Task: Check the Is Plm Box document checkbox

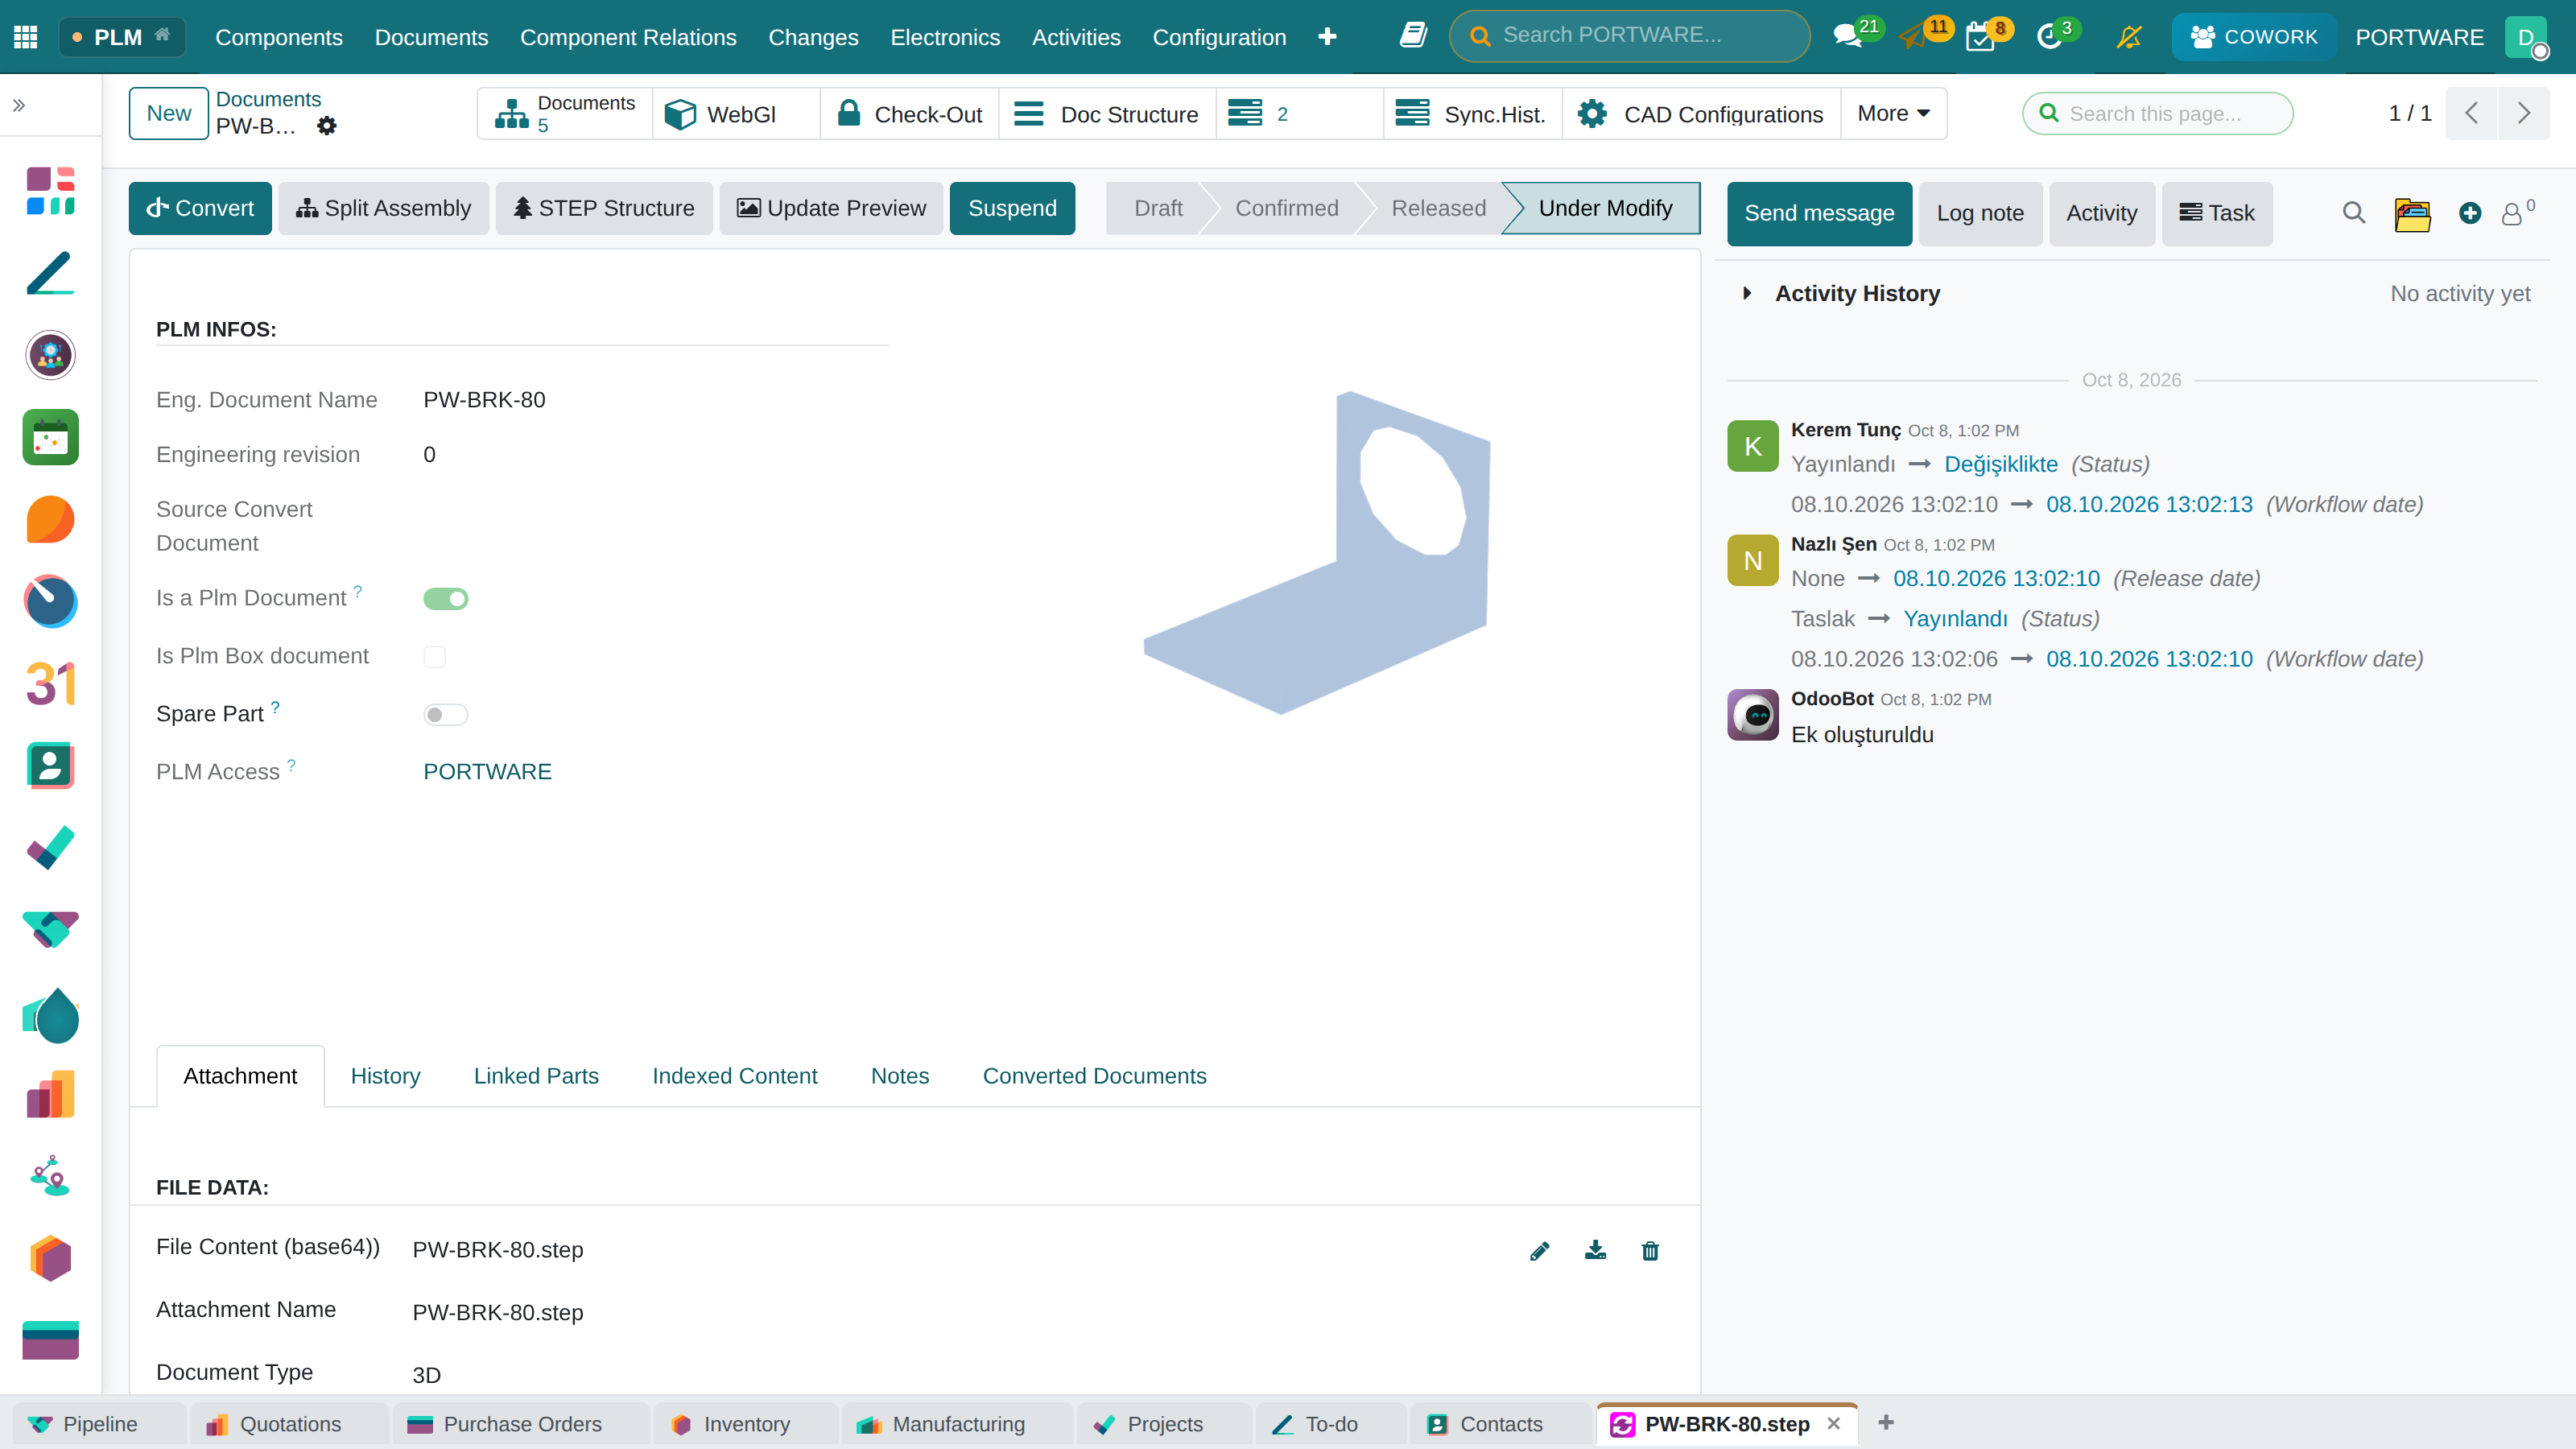Action: coord(434,656)
